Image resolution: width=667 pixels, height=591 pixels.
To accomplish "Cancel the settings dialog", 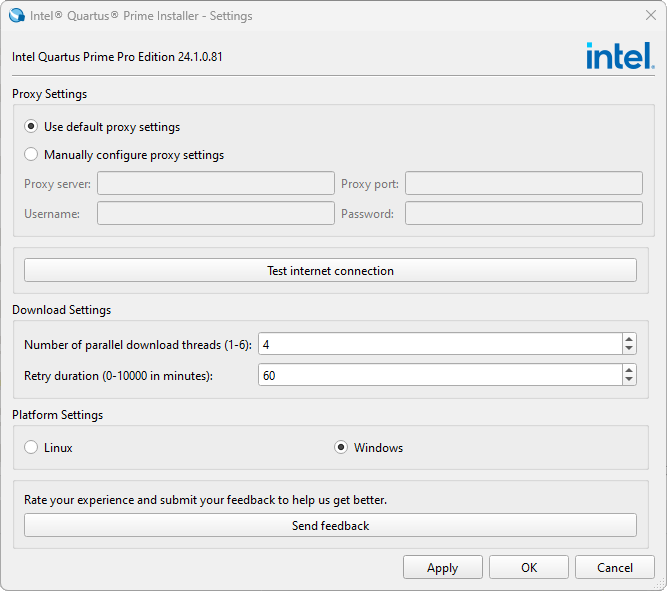I will click(x=615, y=567).
